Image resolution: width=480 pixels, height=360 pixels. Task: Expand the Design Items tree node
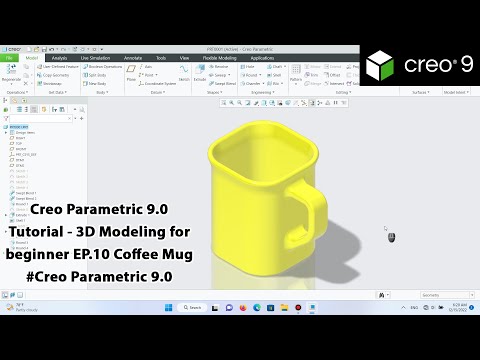[6, 133]
